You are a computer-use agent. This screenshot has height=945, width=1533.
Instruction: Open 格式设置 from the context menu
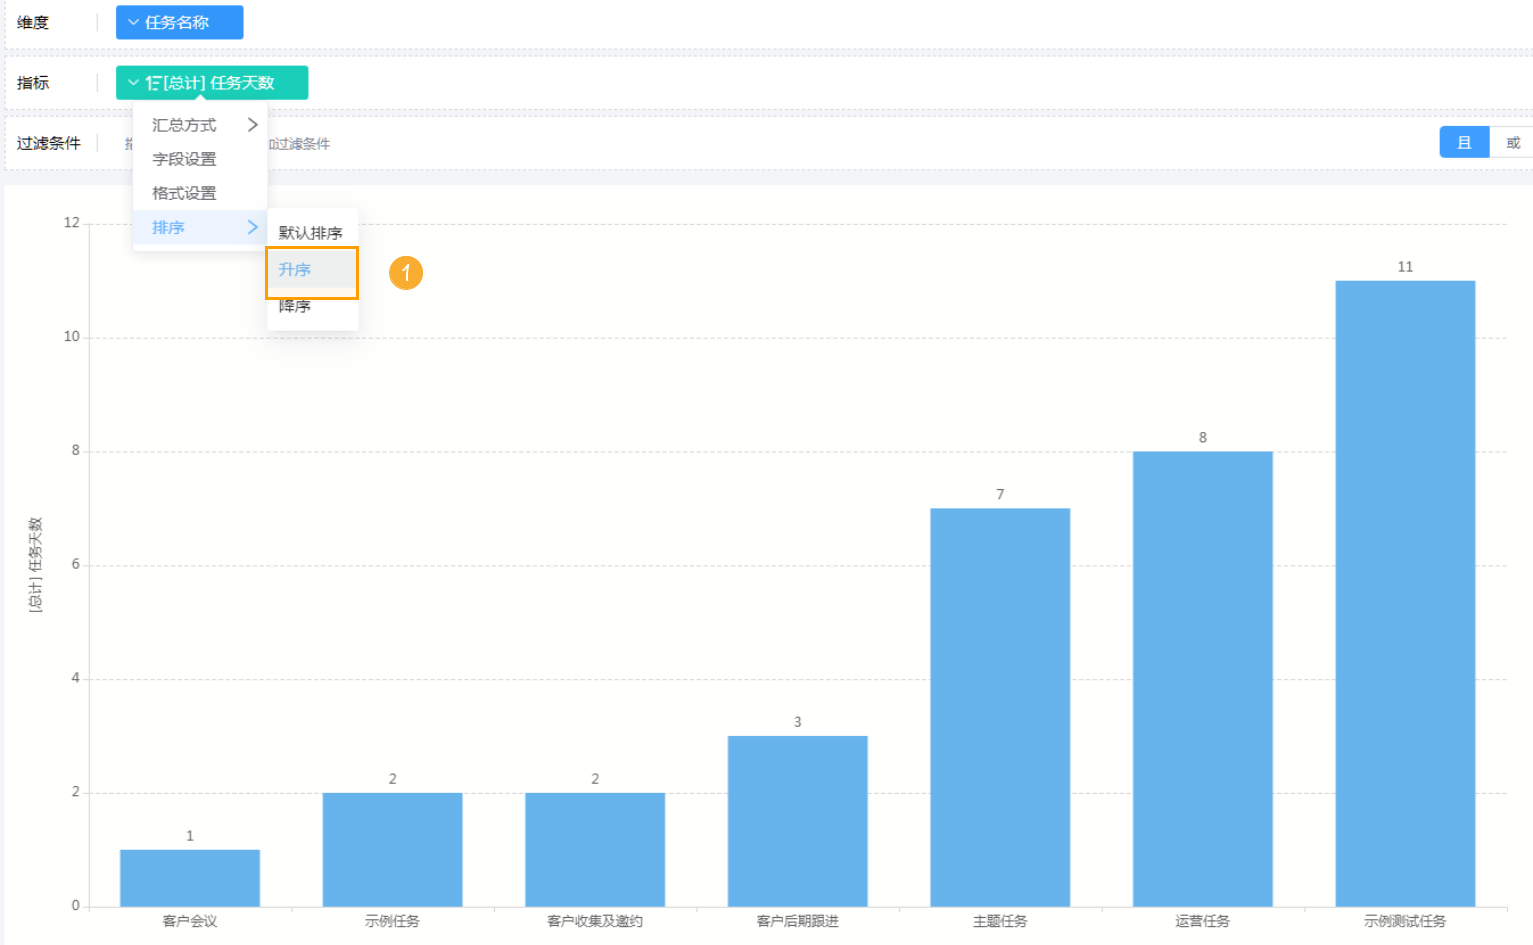pyautogui.click(x=184, y=193)
